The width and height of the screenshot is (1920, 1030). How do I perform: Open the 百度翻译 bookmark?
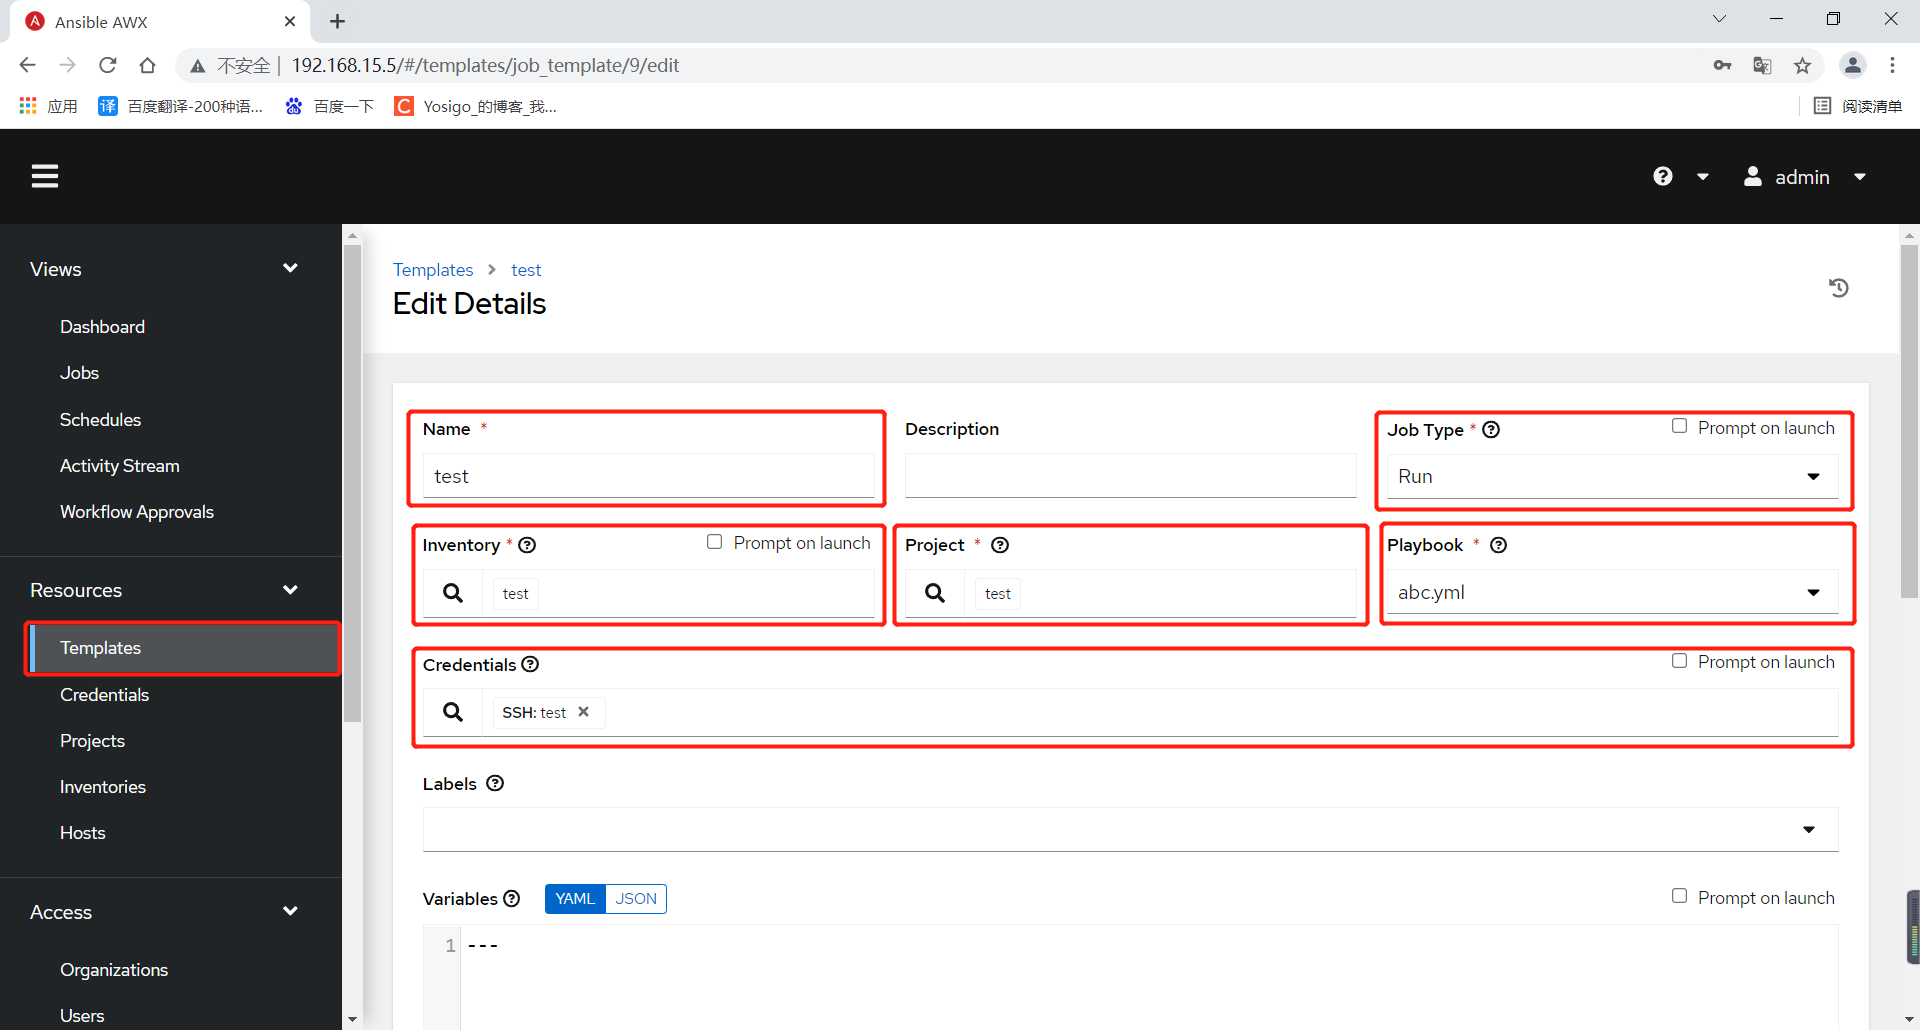(x=181, y=106)
